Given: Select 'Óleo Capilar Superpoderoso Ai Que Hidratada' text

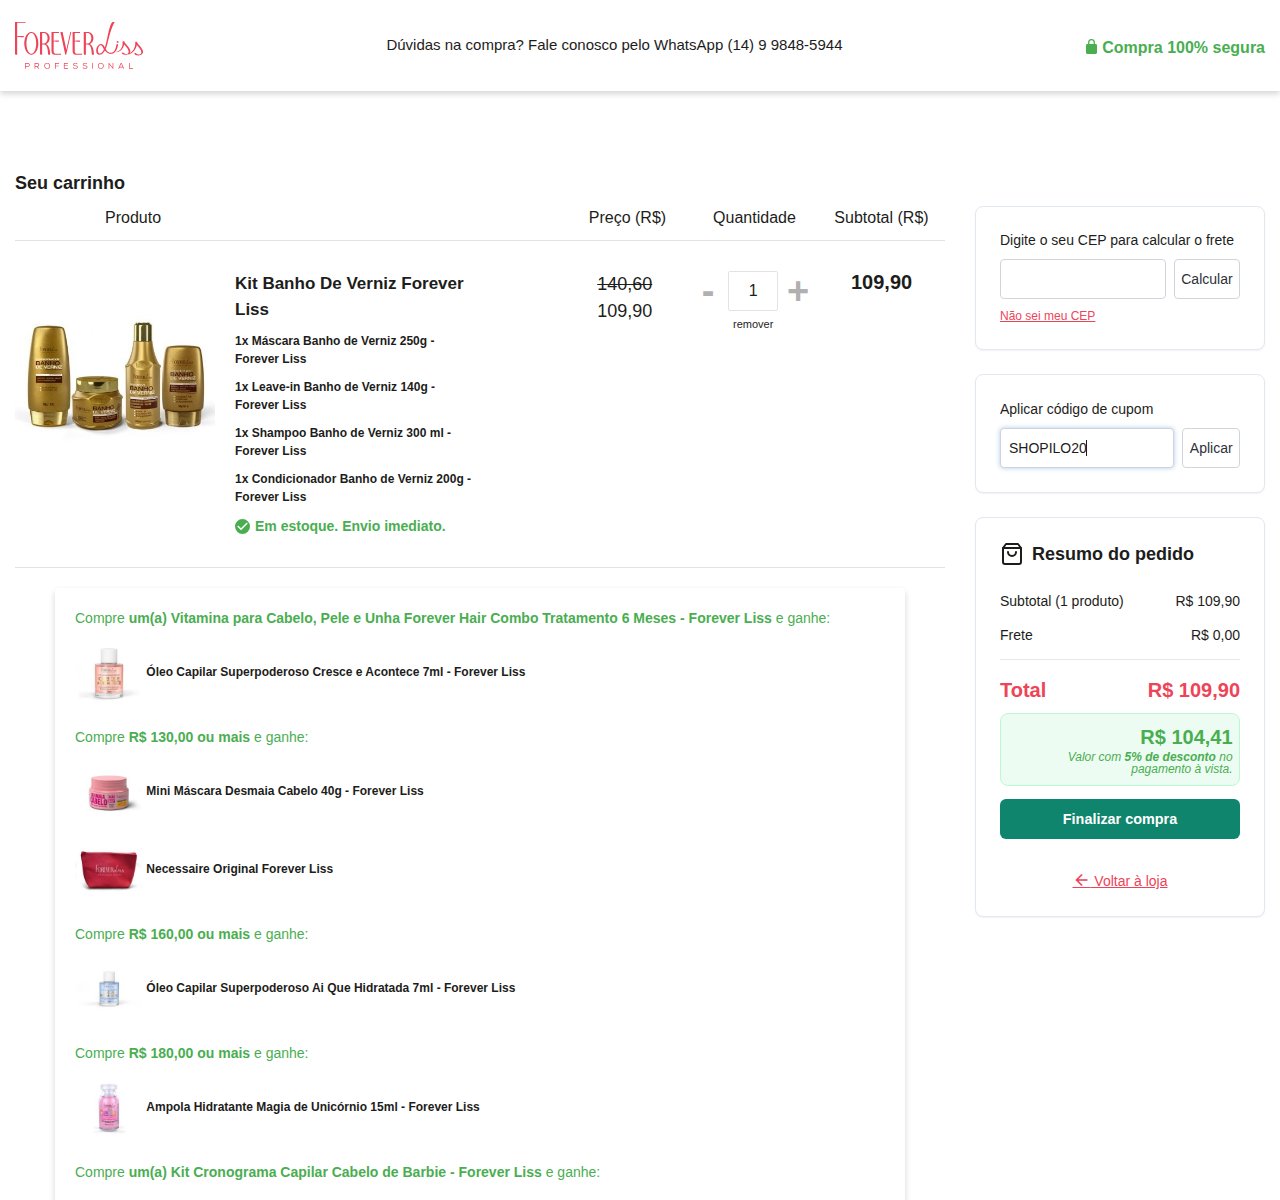Looking at the screenshot, I should click(331, 988).
